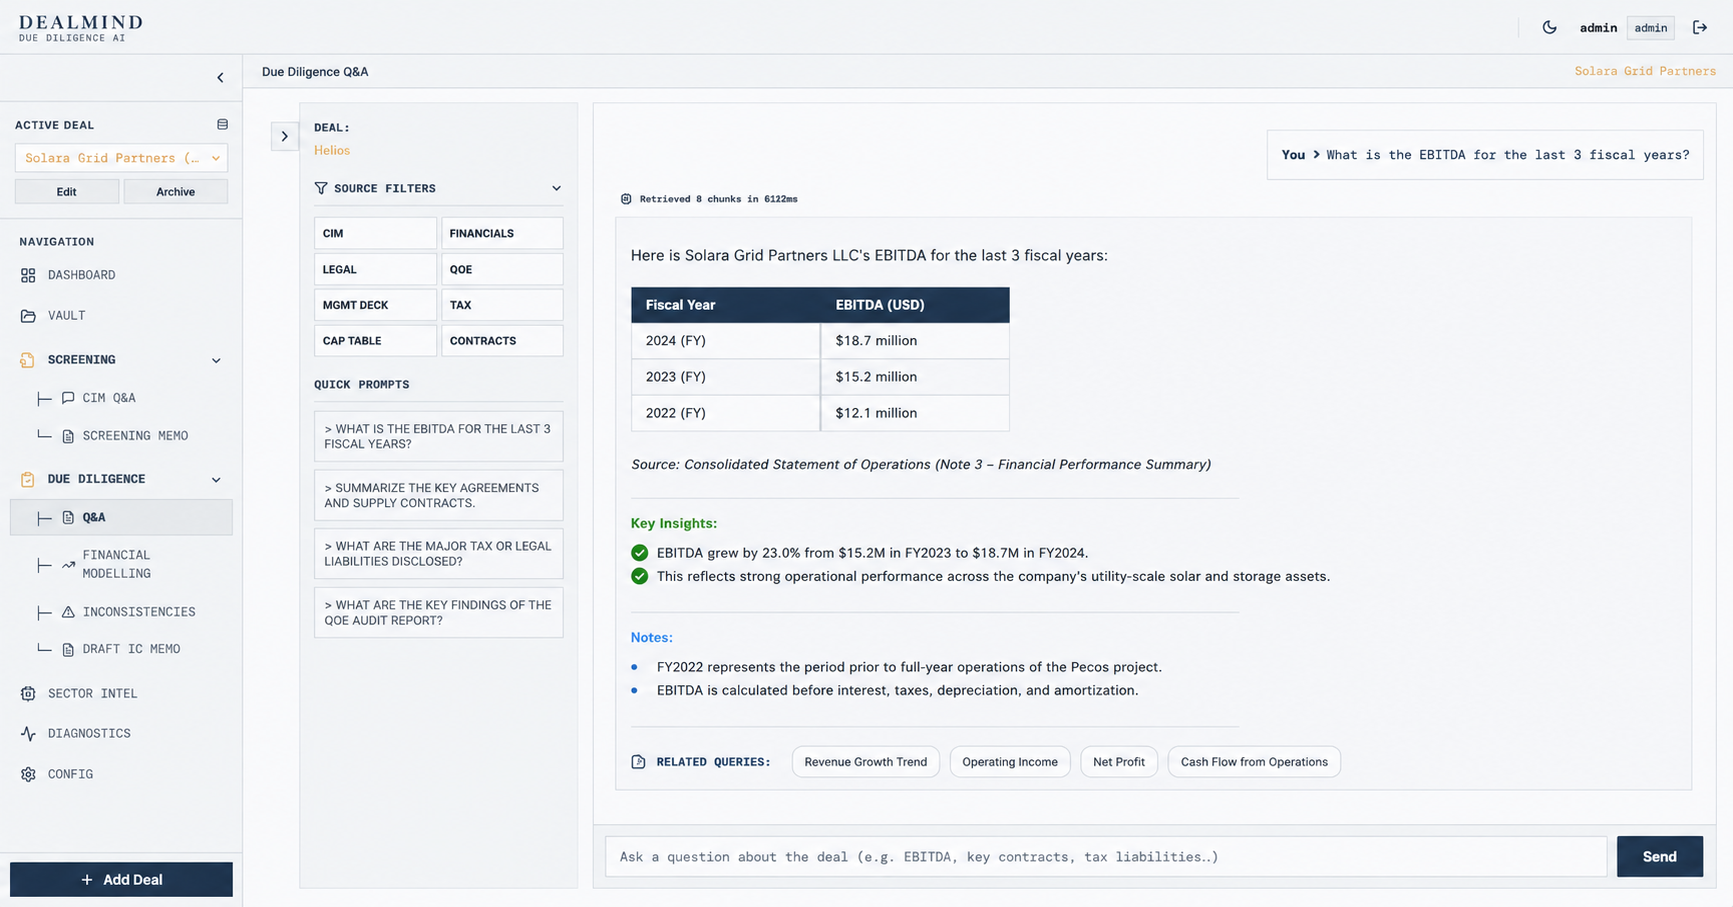Toggle the Financials source filter

502,233
